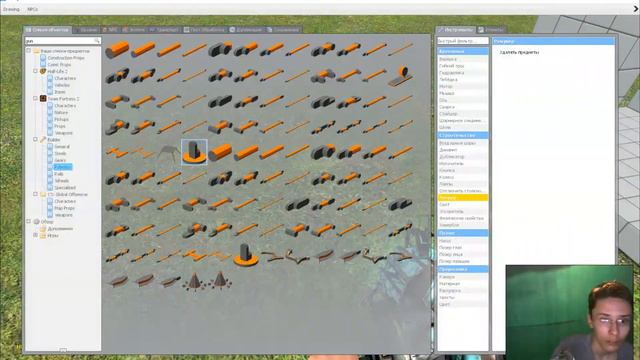Screen dimensions: 640x360
Task: Click the rightmost spike cone thumbnail in the last row
Action: tap(220, 280)
